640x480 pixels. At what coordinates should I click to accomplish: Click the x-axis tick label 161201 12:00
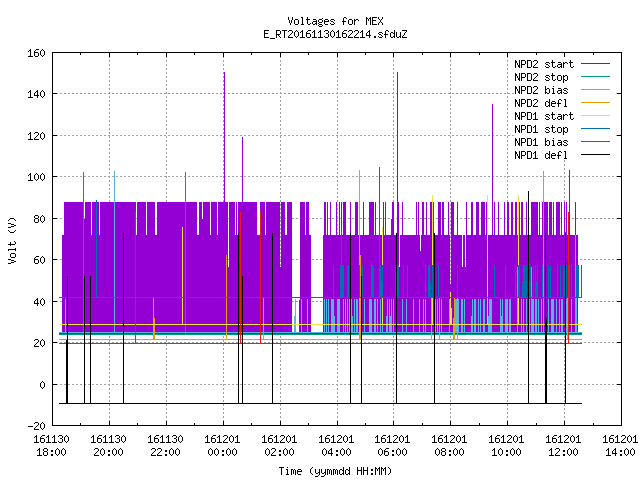(563, 446)
